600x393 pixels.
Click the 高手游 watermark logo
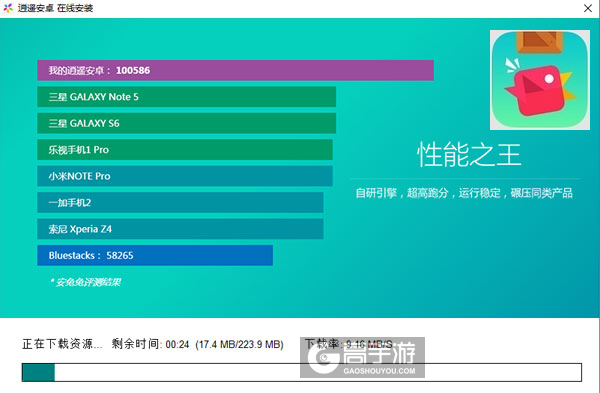[x=362, y=357]
